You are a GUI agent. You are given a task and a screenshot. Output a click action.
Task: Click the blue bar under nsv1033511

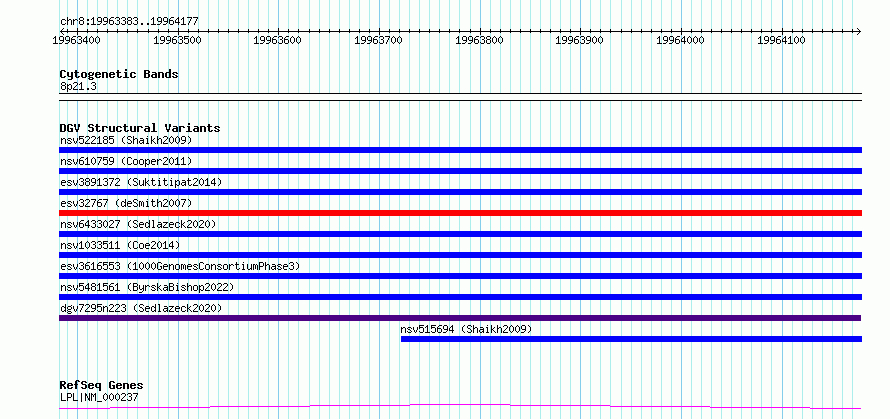click(x=460, y=255)
